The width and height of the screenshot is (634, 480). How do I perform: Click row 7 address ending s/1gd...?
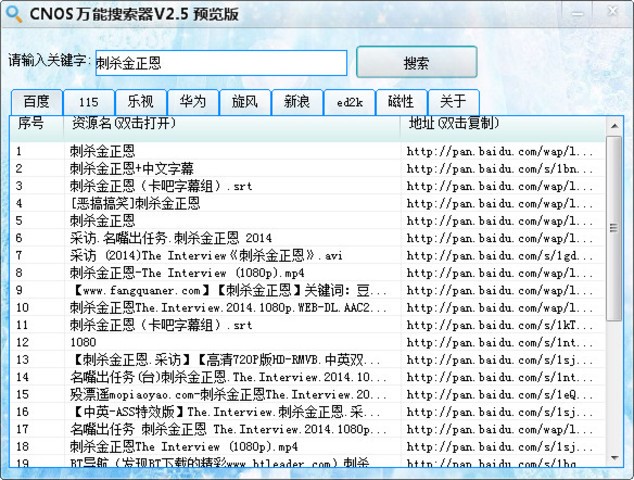pos(499,256)
